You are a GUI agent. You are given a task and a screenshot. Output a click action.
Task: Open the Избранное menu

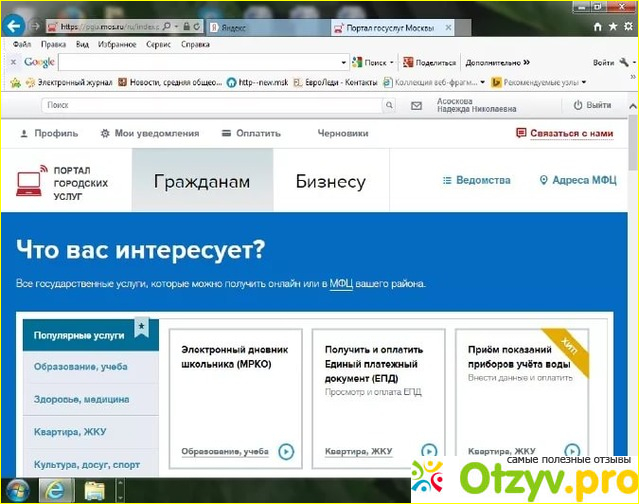click(x=119, y=45)
